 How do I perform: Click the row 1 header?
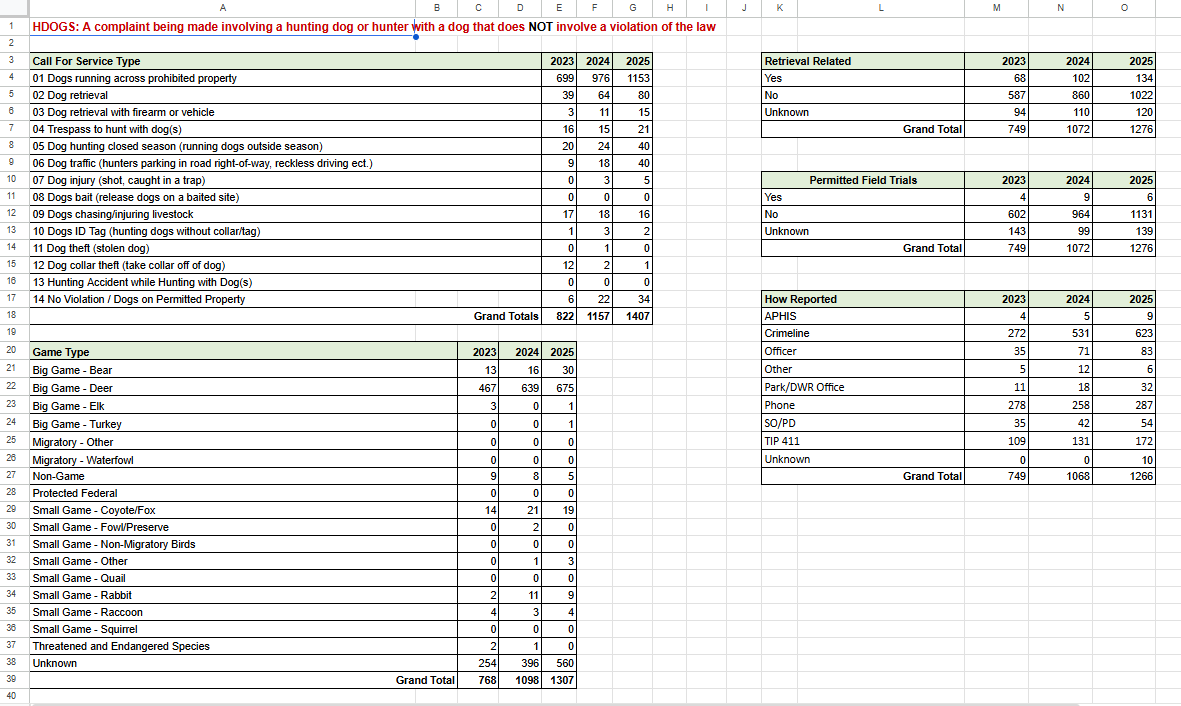tap(10, 26)
